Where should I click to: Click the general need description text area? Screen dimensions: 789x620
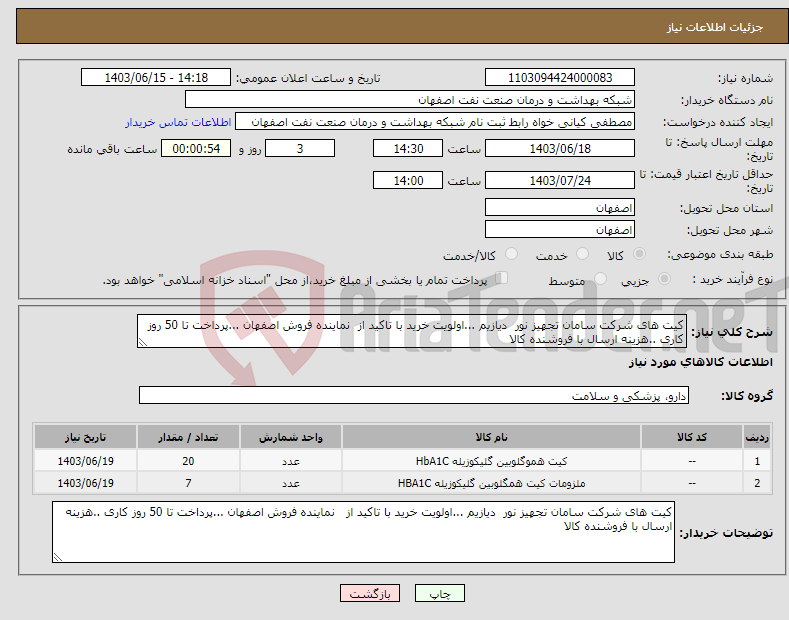(412, 331)
